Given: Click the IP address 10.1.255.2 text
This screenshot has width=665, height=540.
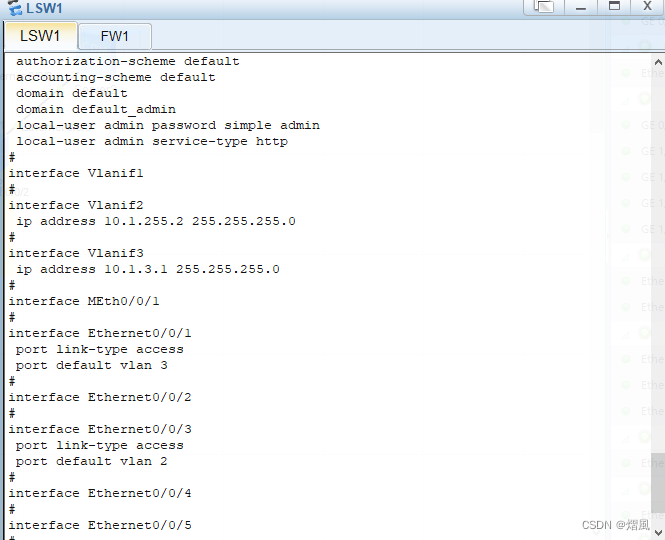Looking at the screenshot, I should (144, 221).
